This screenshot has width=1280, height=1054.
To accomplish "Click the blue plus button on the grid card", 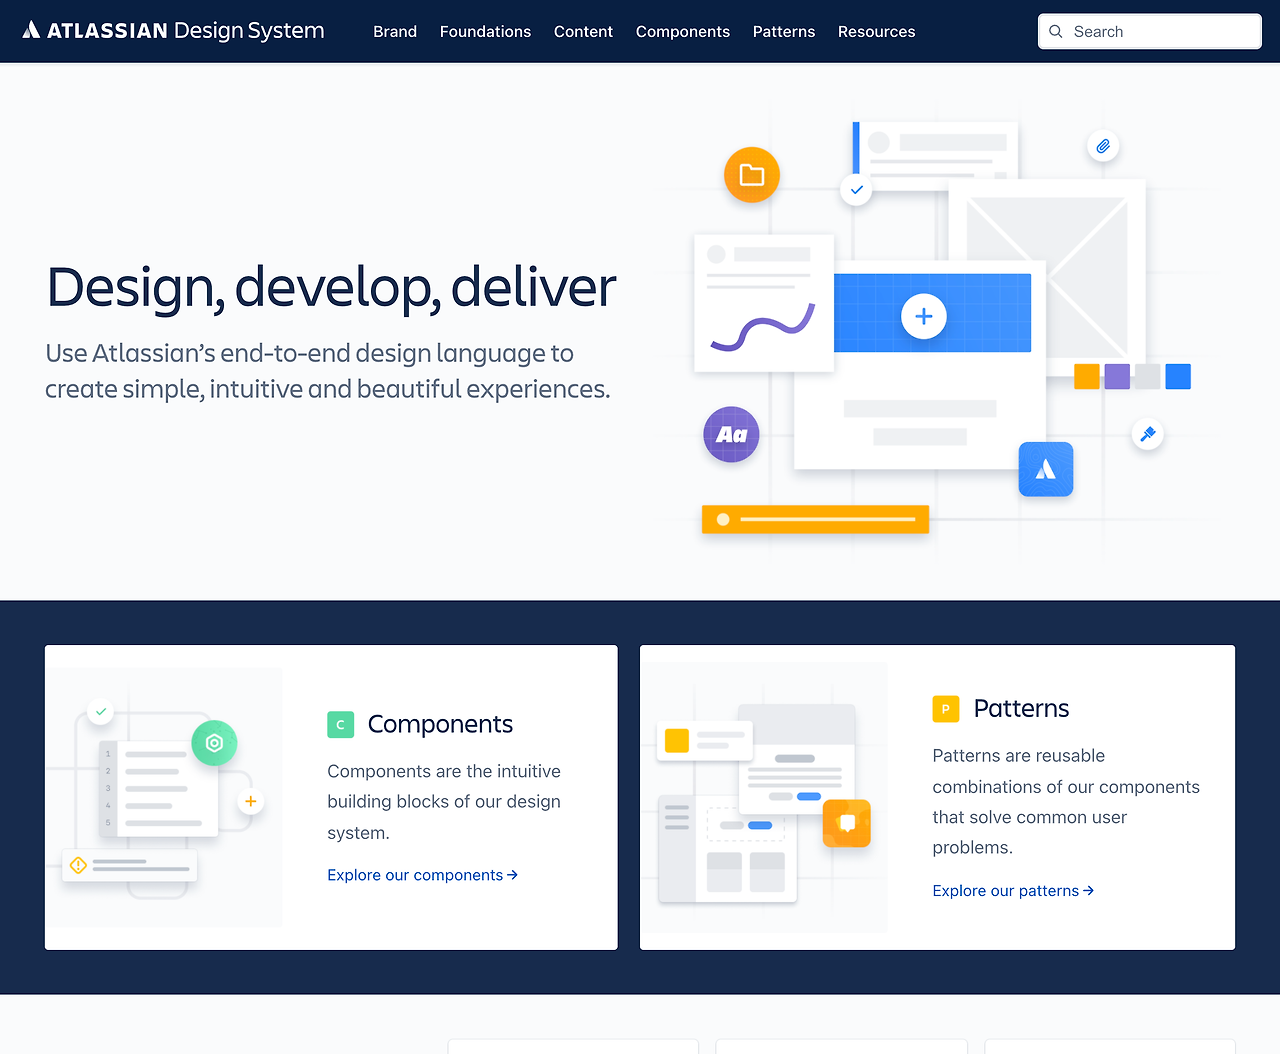I will click(x=923, y=315).
